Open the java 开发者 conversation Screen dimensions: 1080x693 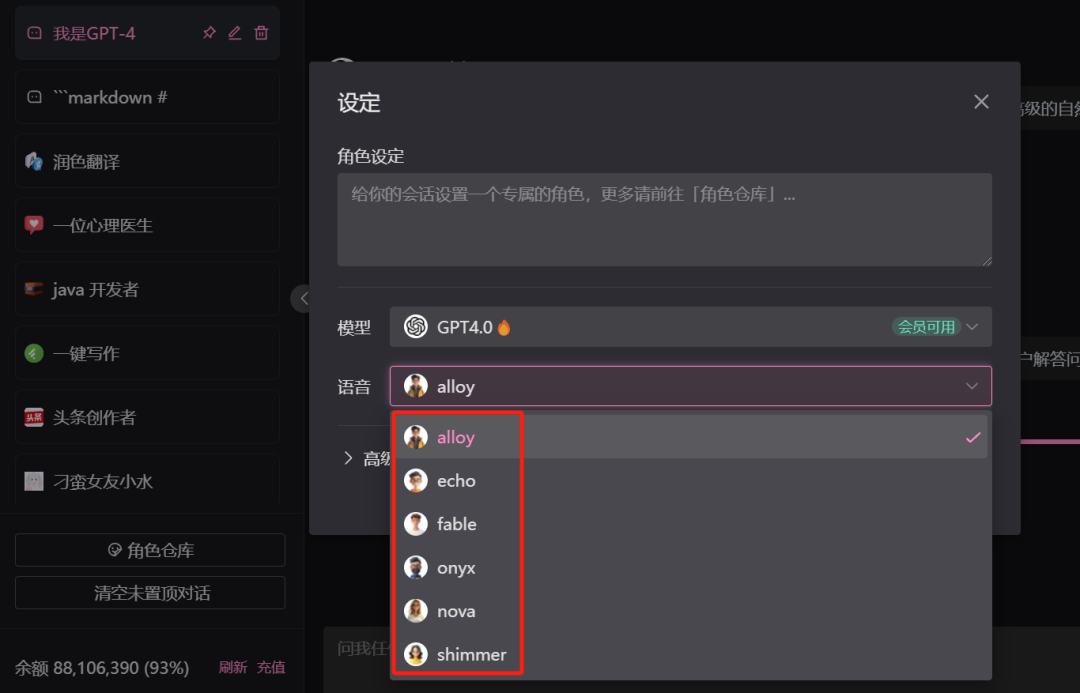pyautogui.click(x=147, y=289)
